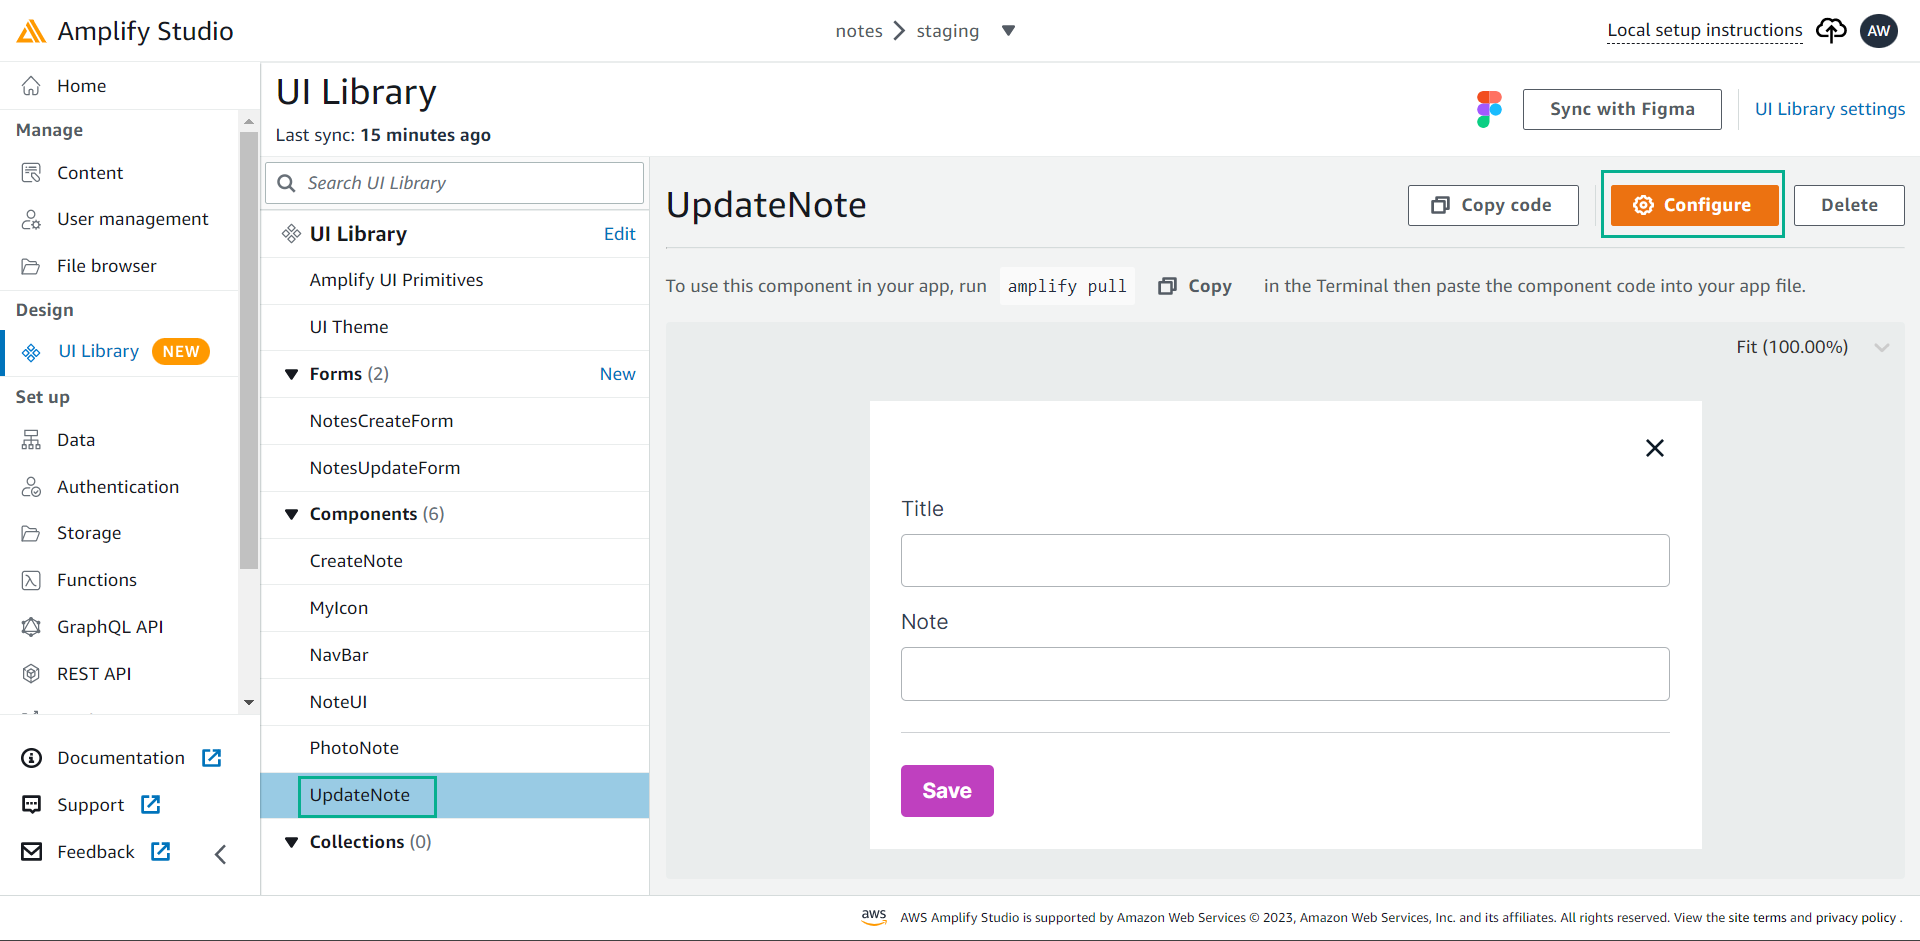Click the GraphQL API icon
1920x941 pixels.
click(x=31, y=627)
